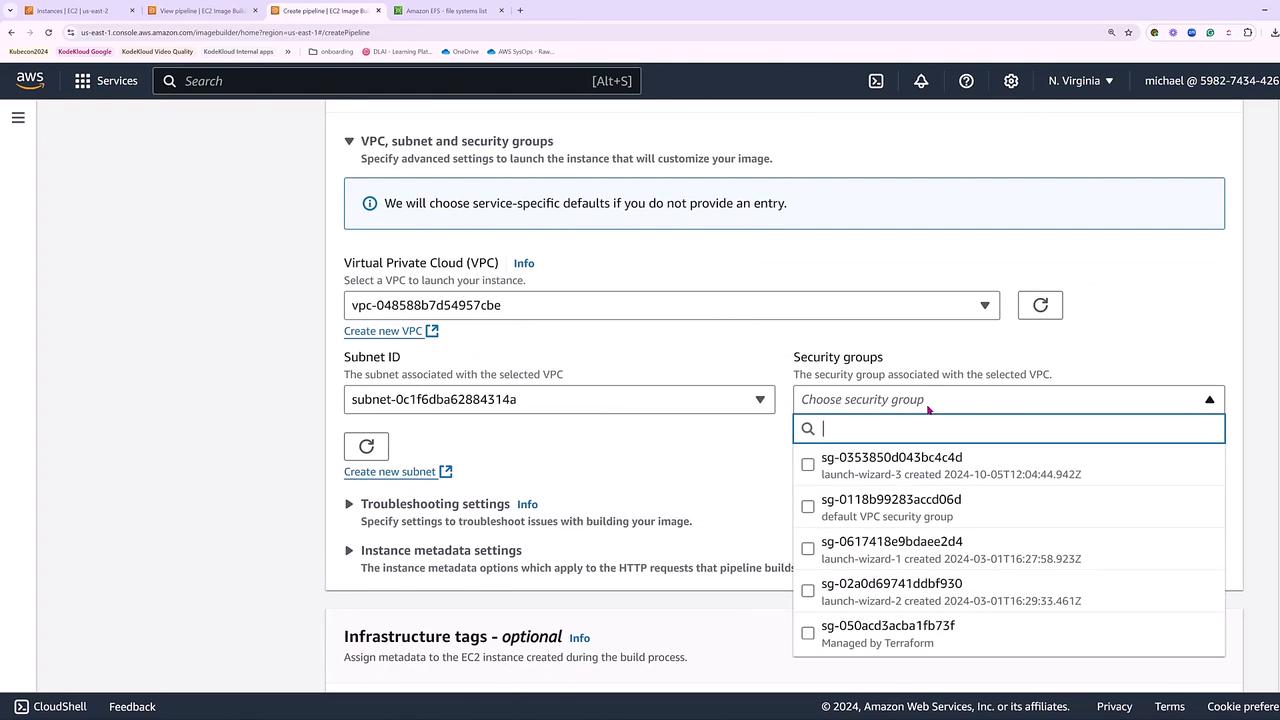Collapse VPC, subnet and security groups section

pos(349,141)
